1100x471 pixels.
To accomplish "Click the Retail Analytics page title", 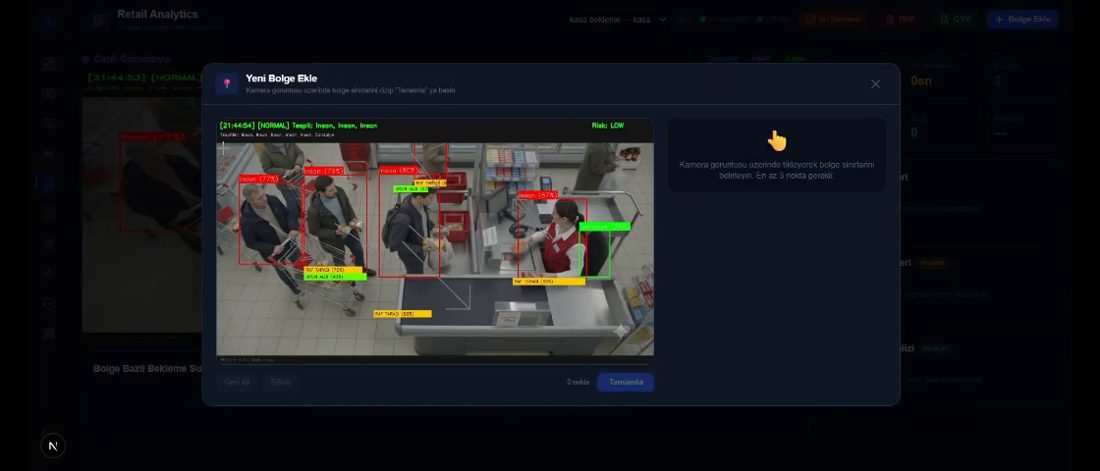I will (158, 14).
